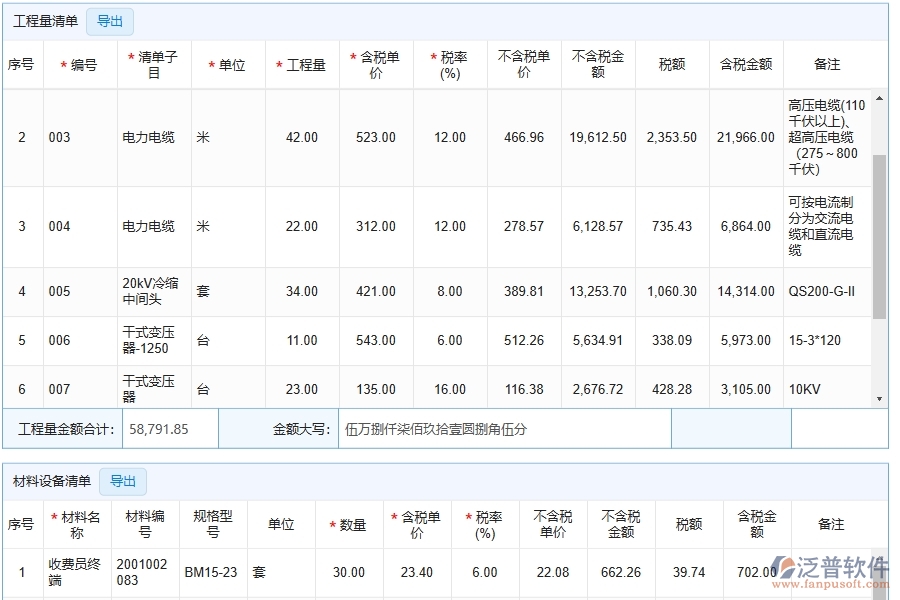The width and height of the screenshot is (900, 600).
Task: Click the 规格型号 column header
Action: pos(213,525)
